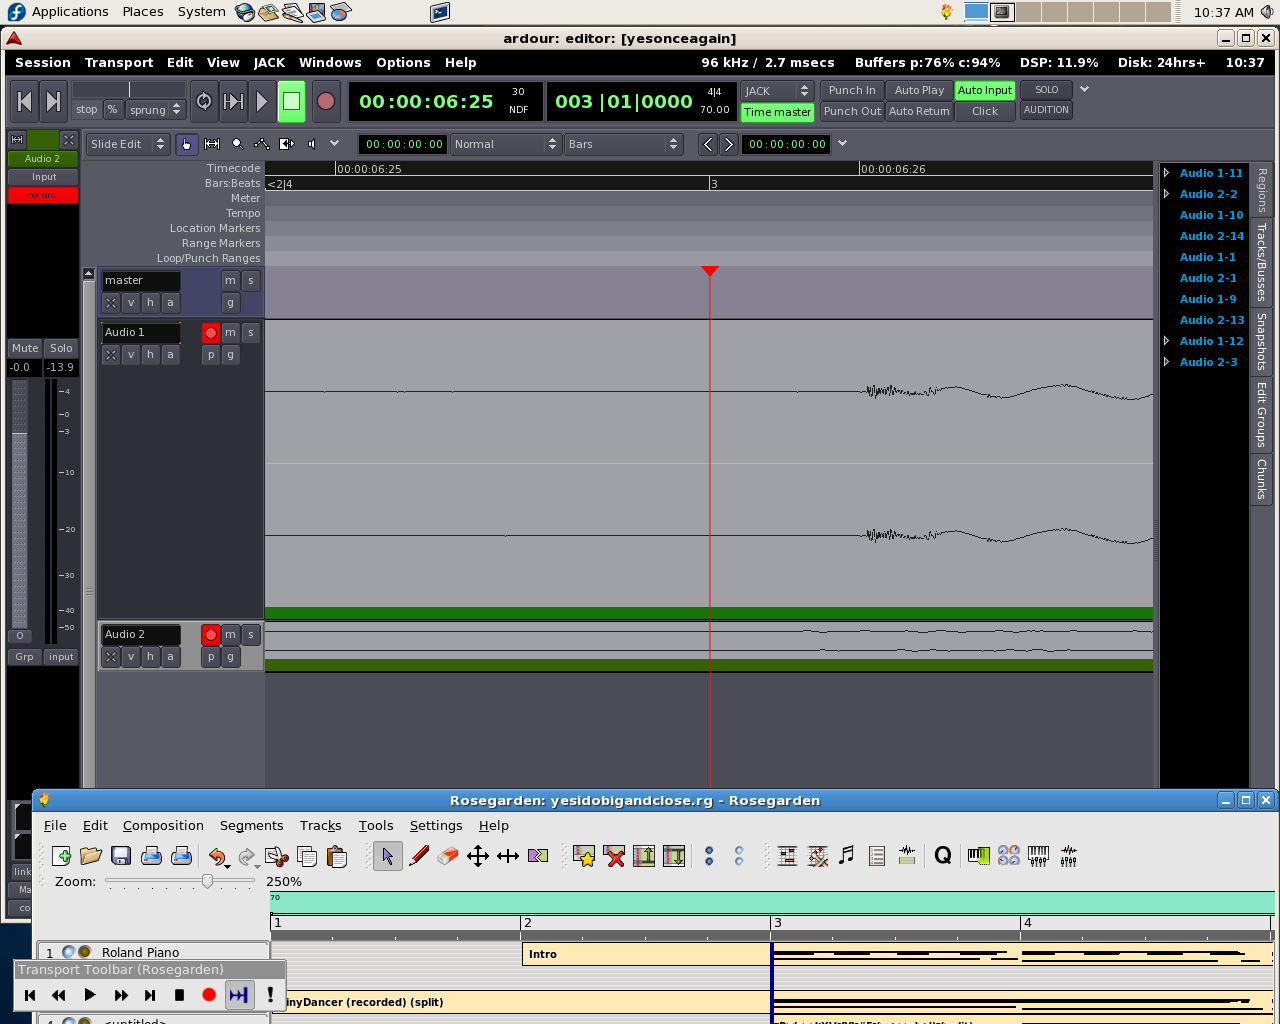Click the save disk icon in Rosegarden
1280x1024 pixels.
coord(121,856)
